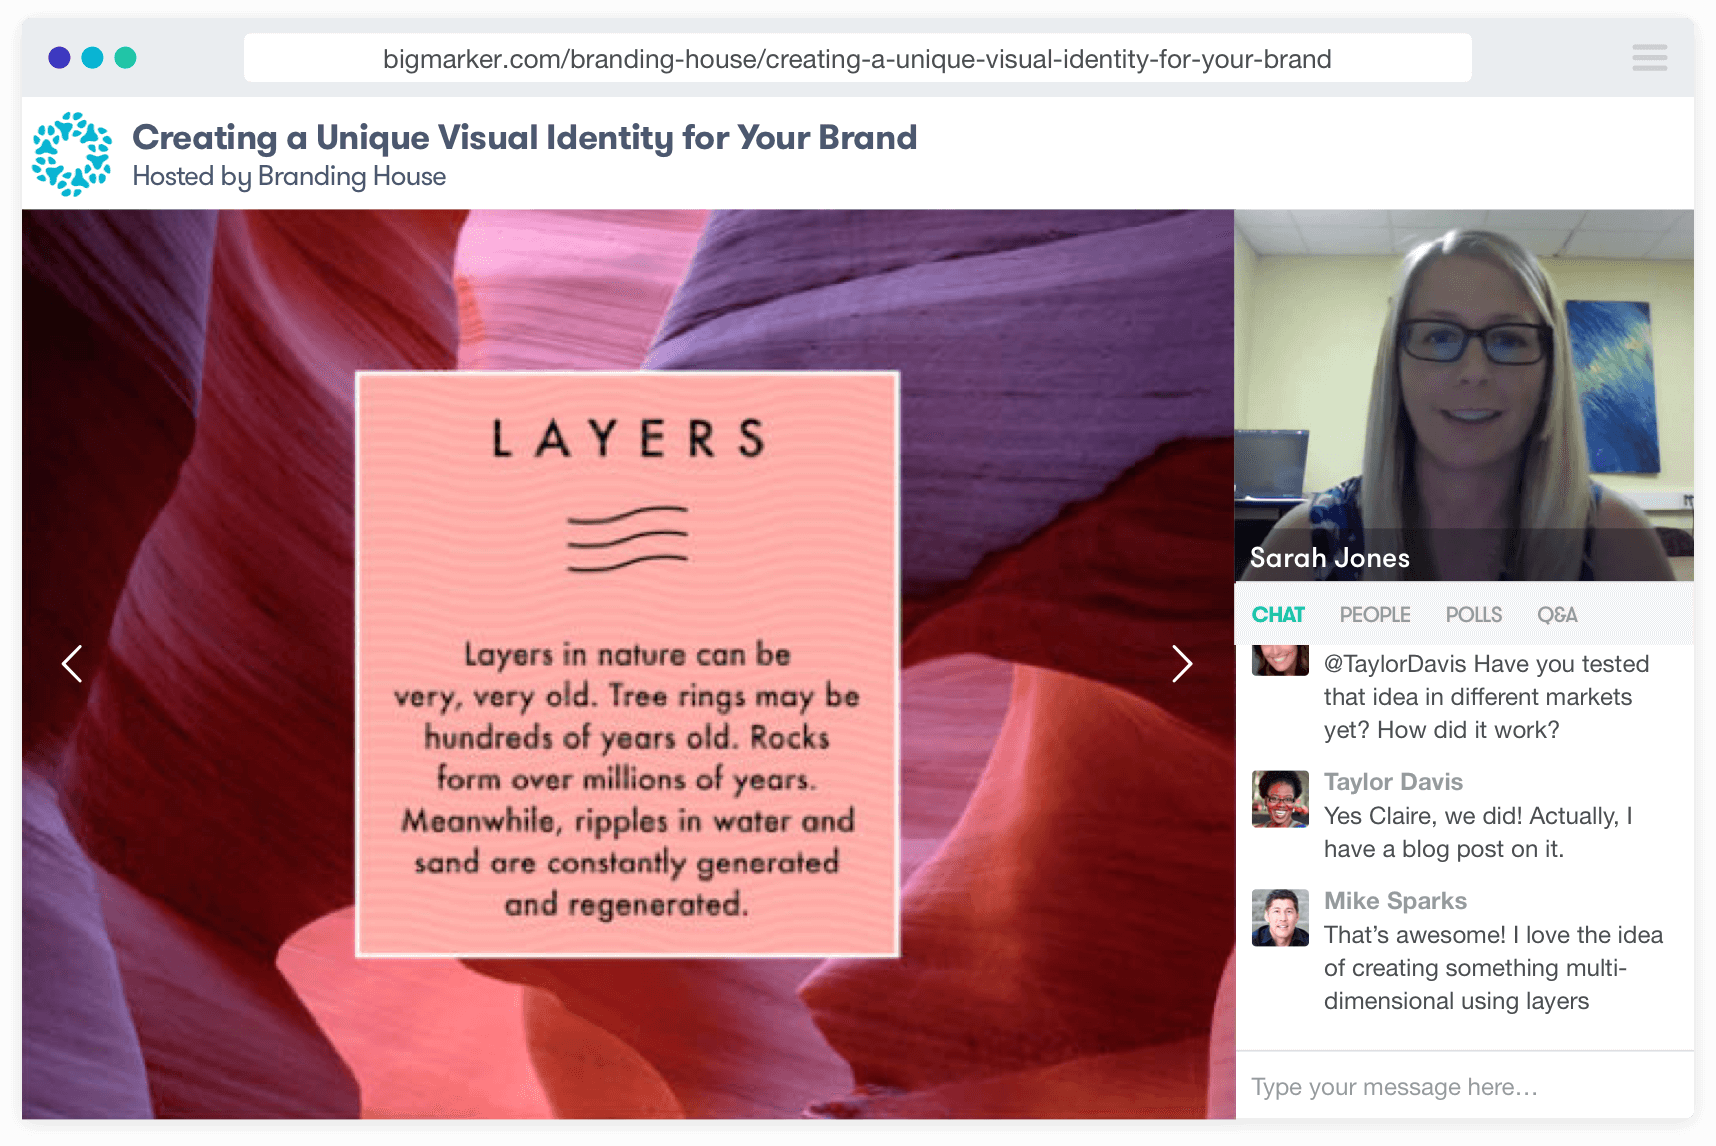The height and width of the screenshot is (1146, 1716).
Task: Click the BigMarker logo icon
Action: (x=72, y=154)
